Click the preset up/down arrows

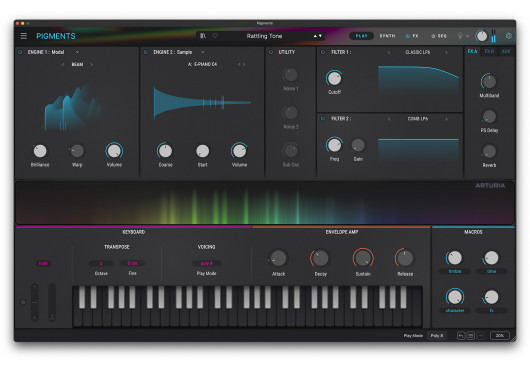tap(318, 36)
